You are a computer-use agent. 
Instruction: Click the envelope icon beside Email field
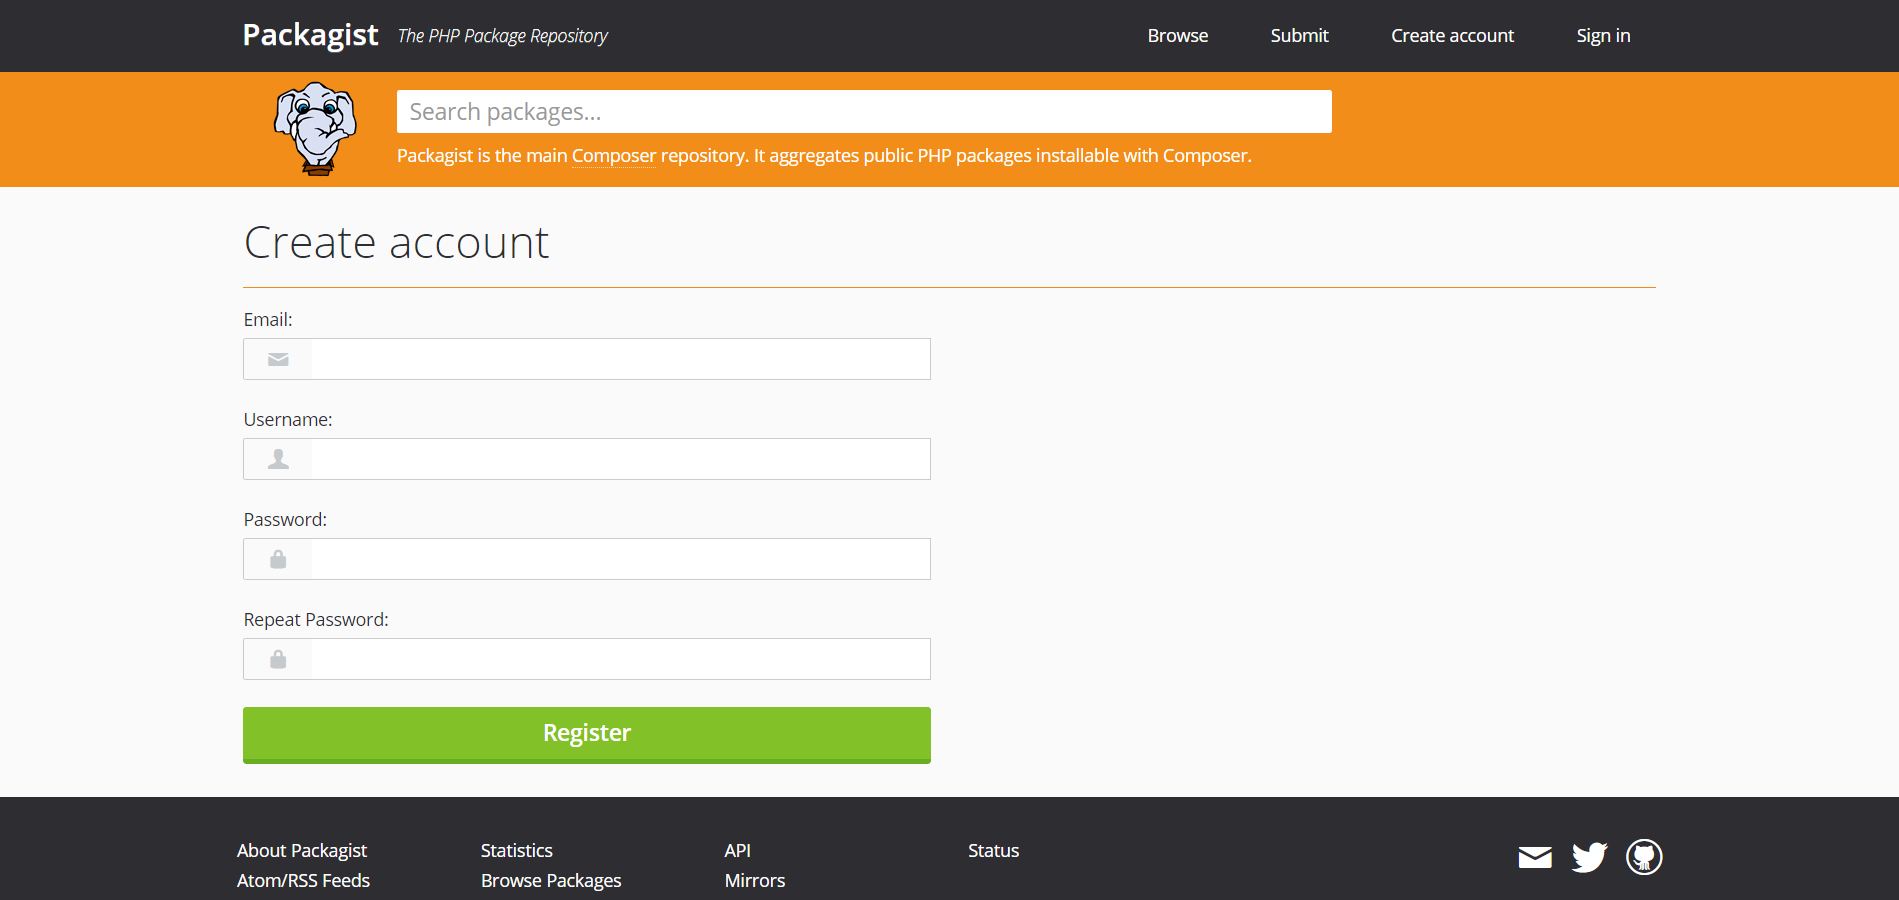tap(278, 359)
